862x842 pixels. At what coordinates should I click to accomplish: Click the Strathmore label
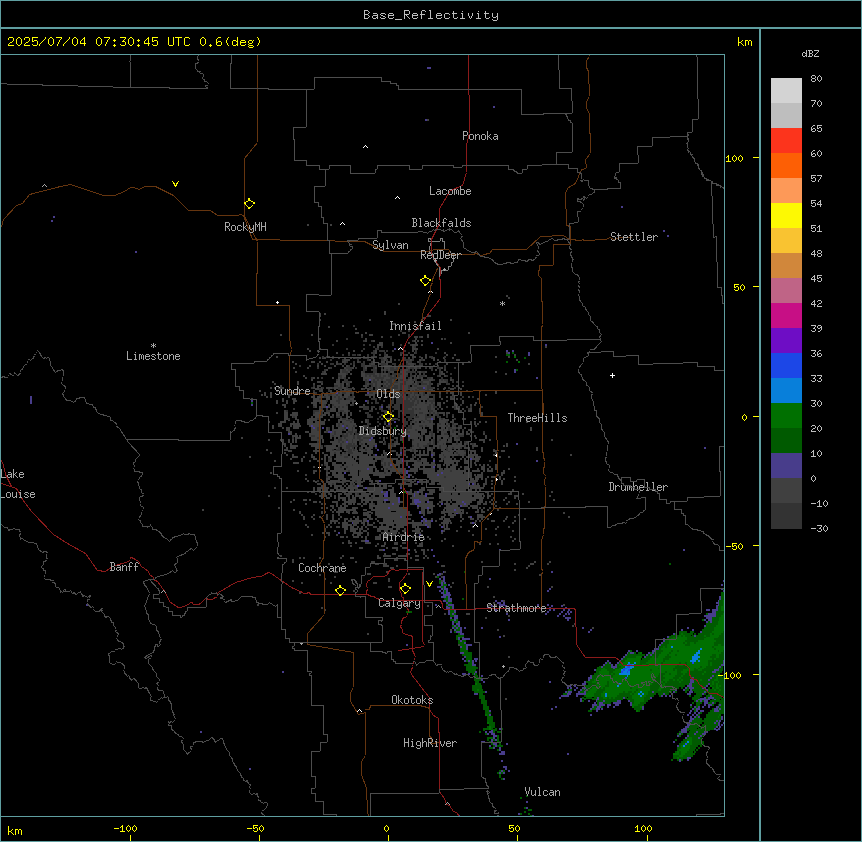click(x=516, y=608)
